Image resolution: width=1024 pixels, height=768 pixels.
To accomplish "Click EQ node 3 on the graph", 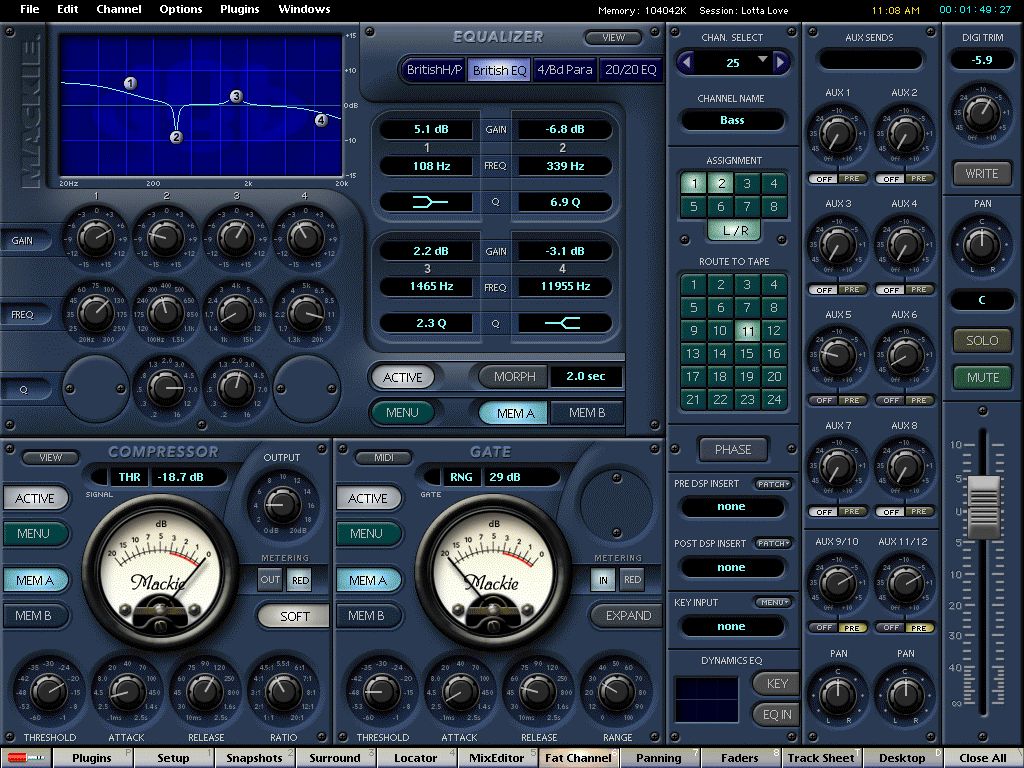I will coord(236,97).
